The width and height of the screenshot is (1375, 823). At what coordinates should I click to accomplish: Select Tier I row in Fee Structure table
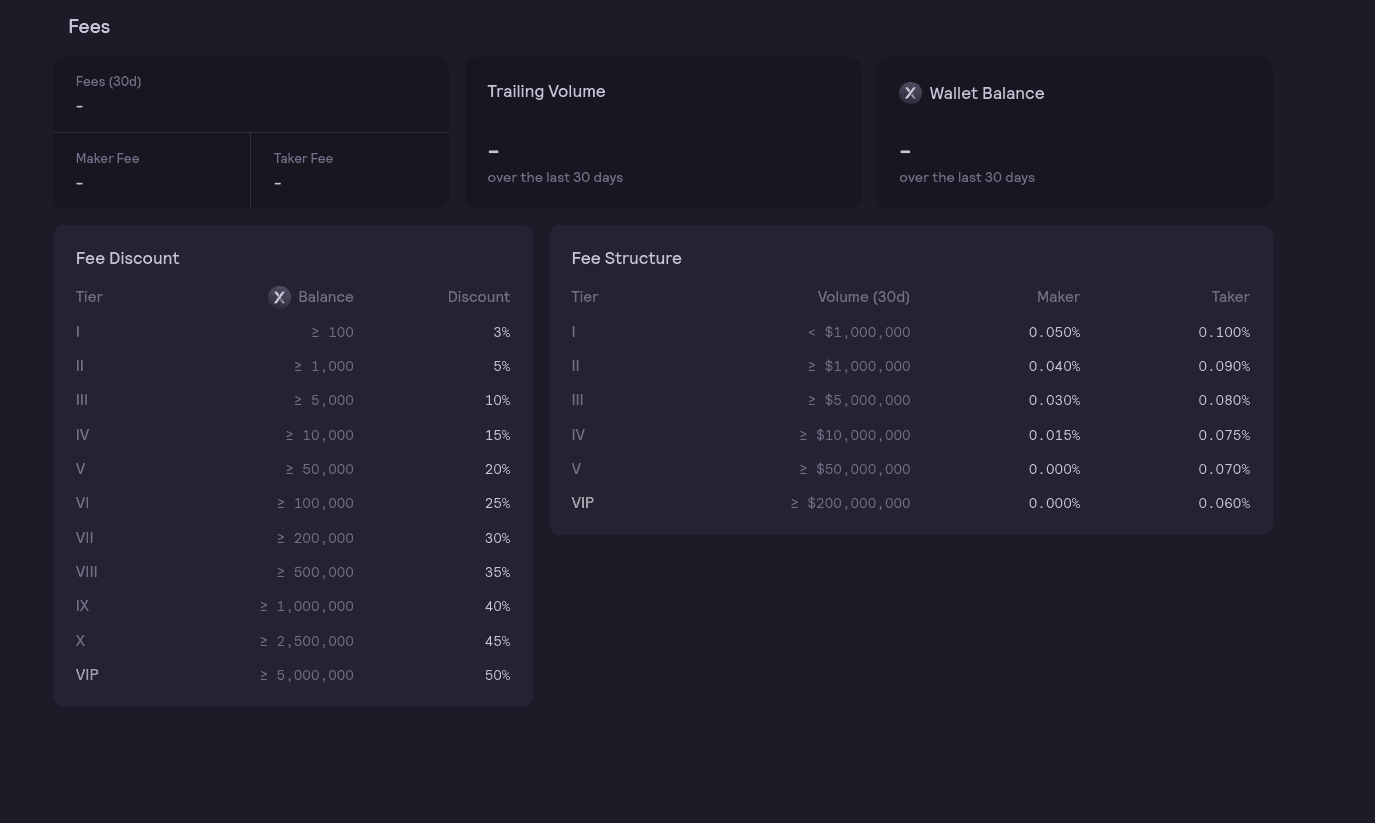910,331
